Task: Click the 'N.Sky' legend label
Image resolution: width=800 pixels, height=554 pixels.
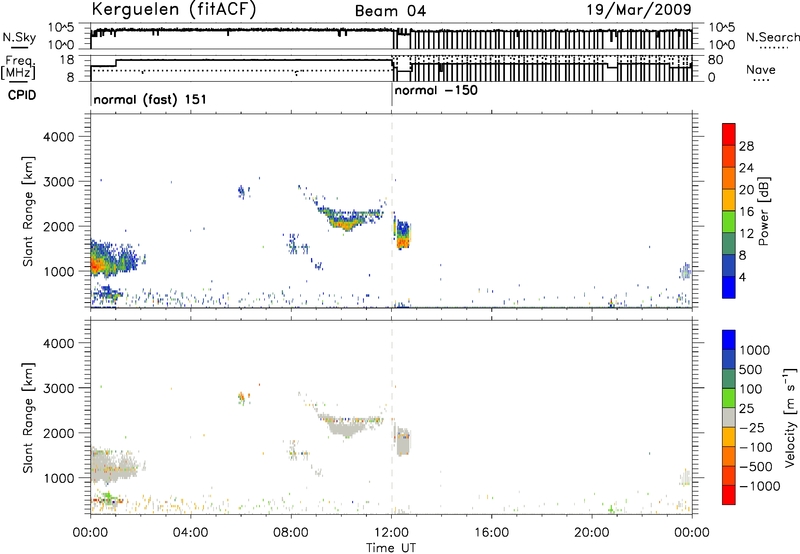Action: (19, 37)
